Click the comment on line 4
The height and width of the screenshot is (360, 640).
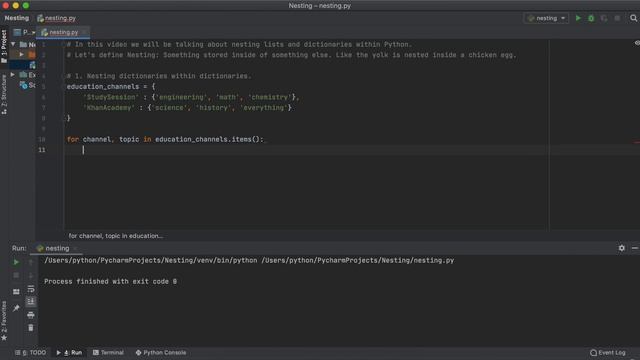(x=159, y=76)
